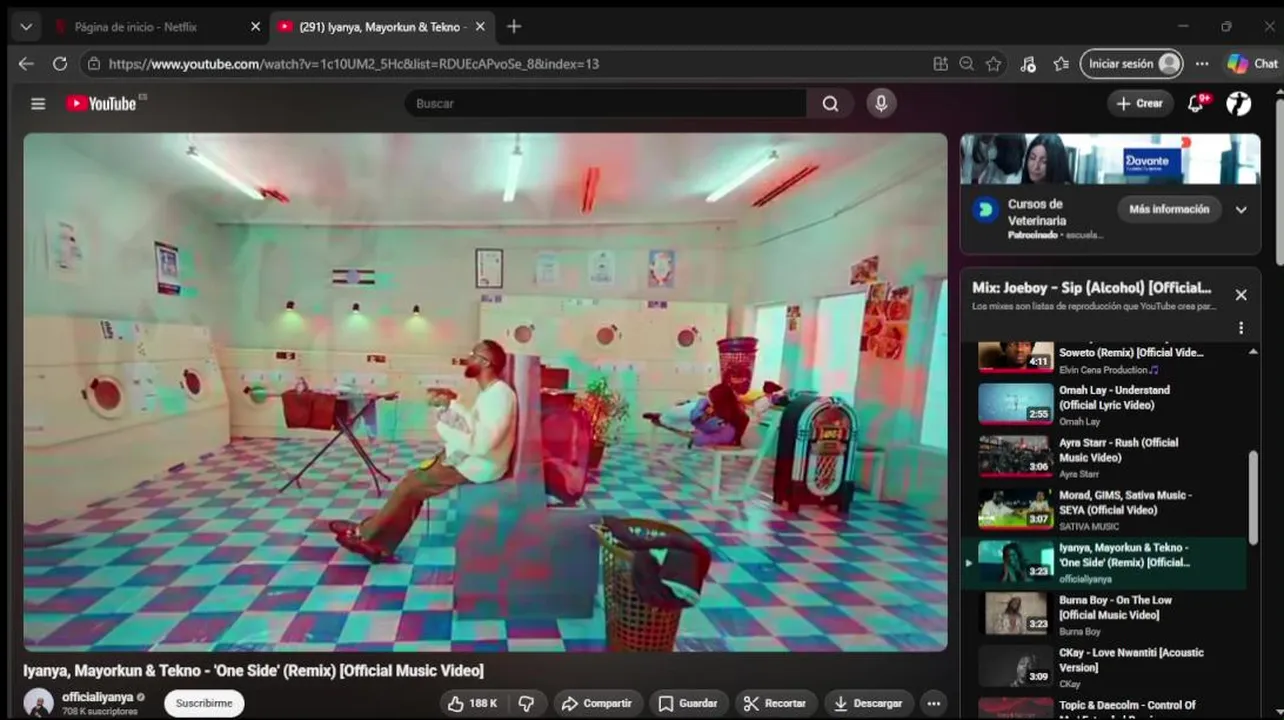Open the YouTube account avatar menu
1284x720 pixels.
tap(1239, 103)
